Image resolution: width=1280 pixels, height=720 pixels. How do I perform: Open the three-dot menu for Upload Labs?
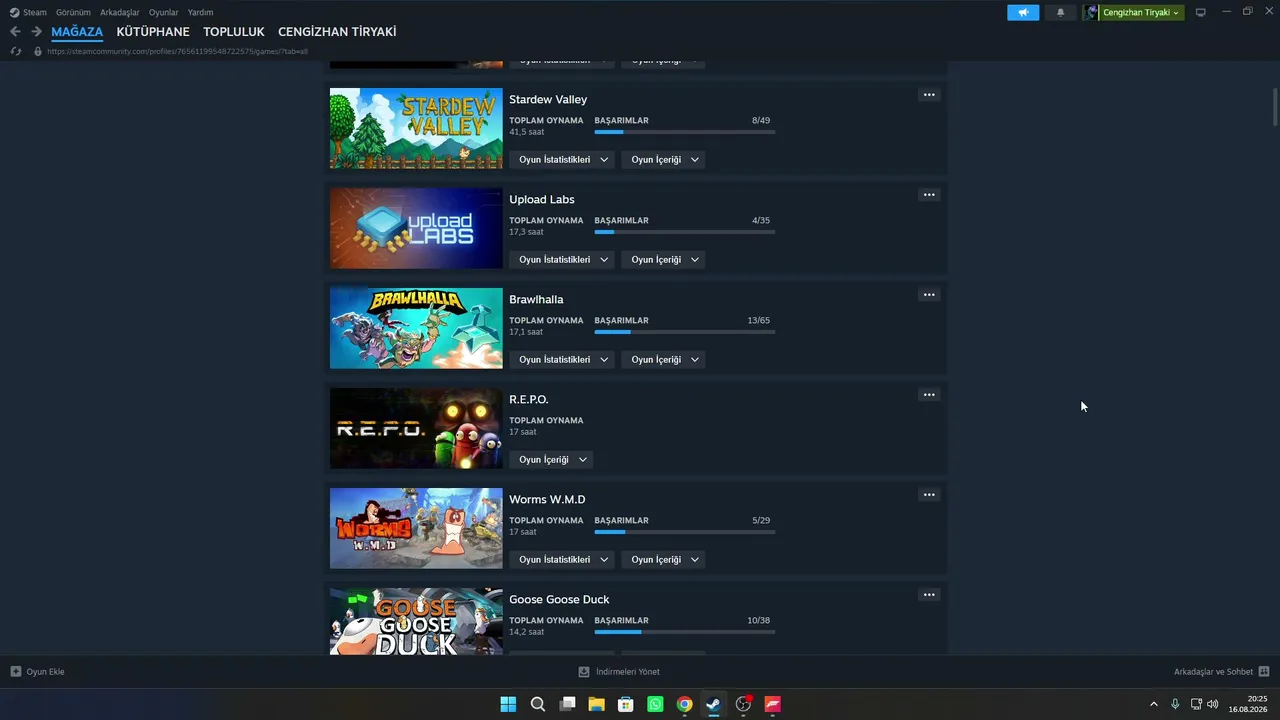click(929, 195)
